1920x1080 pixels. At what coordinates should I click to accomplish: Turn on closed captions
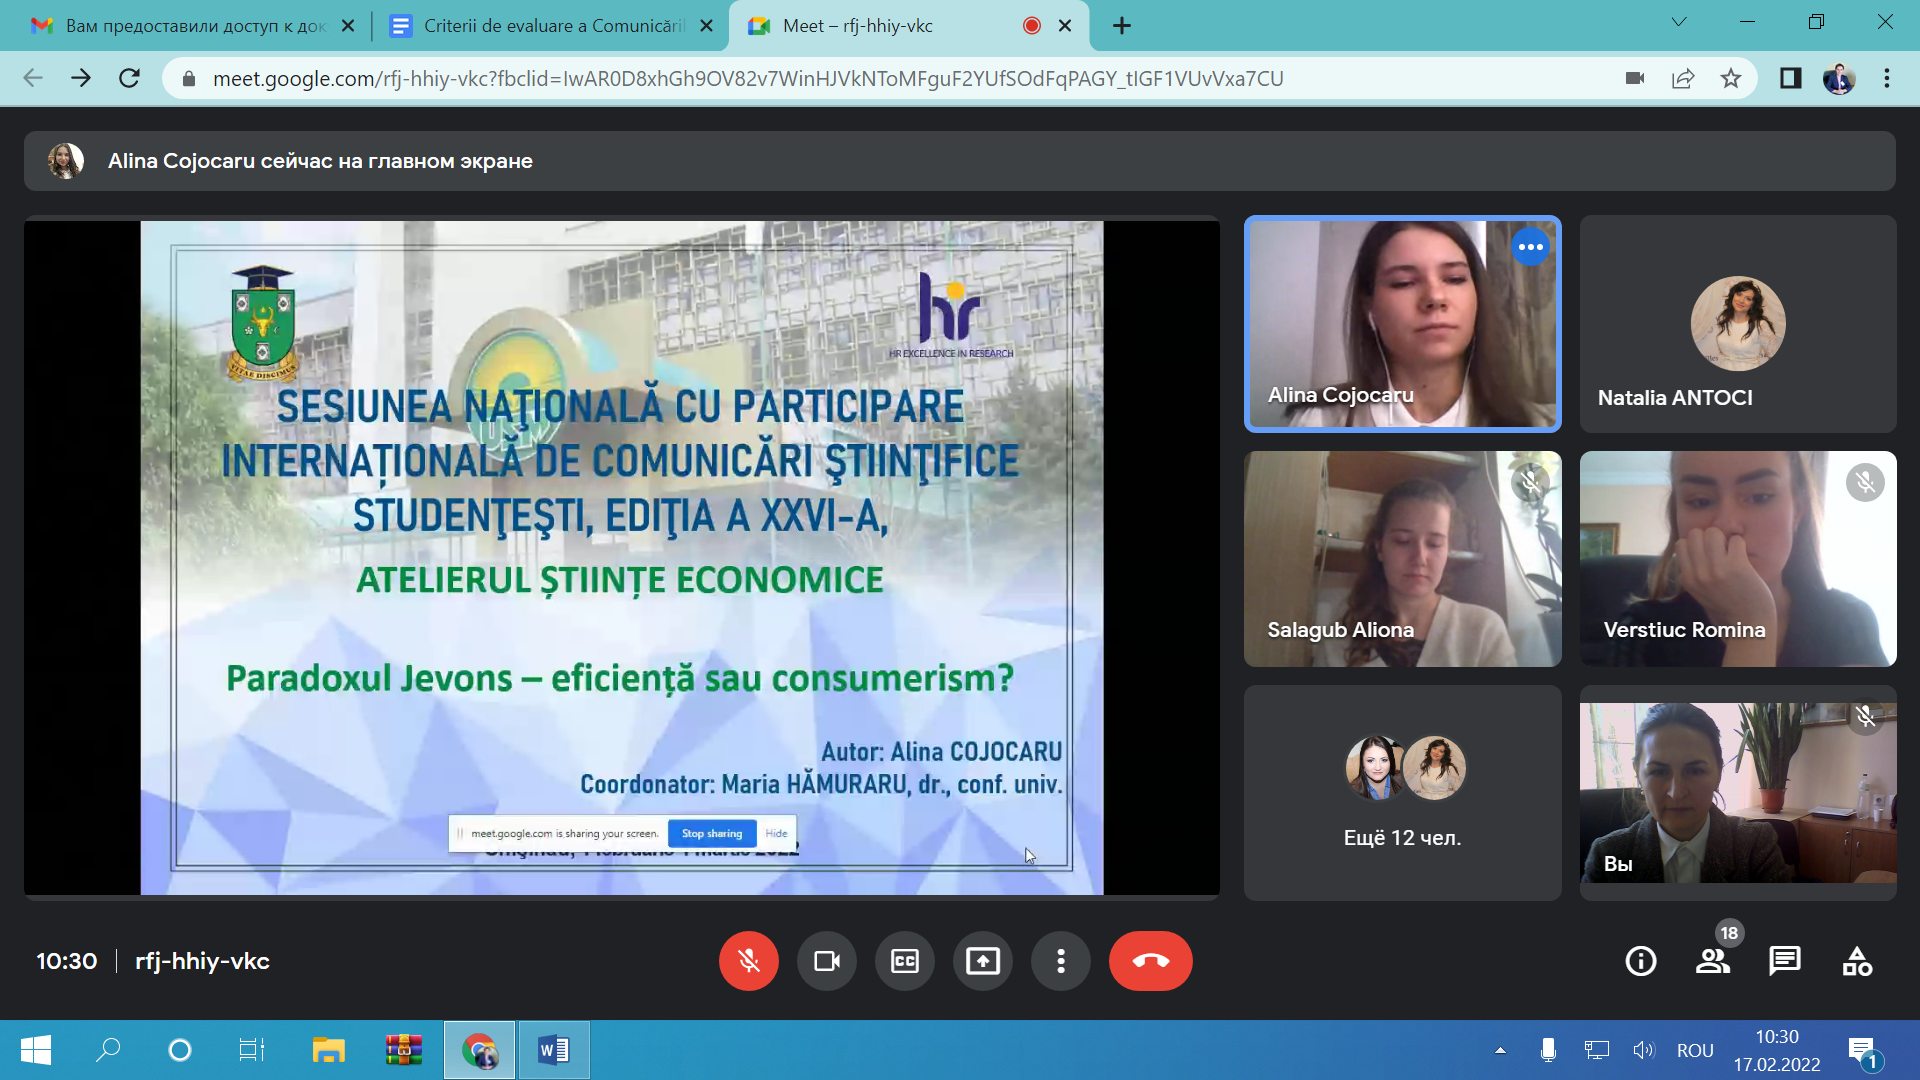pyautogui.click(x=904, y=961)
